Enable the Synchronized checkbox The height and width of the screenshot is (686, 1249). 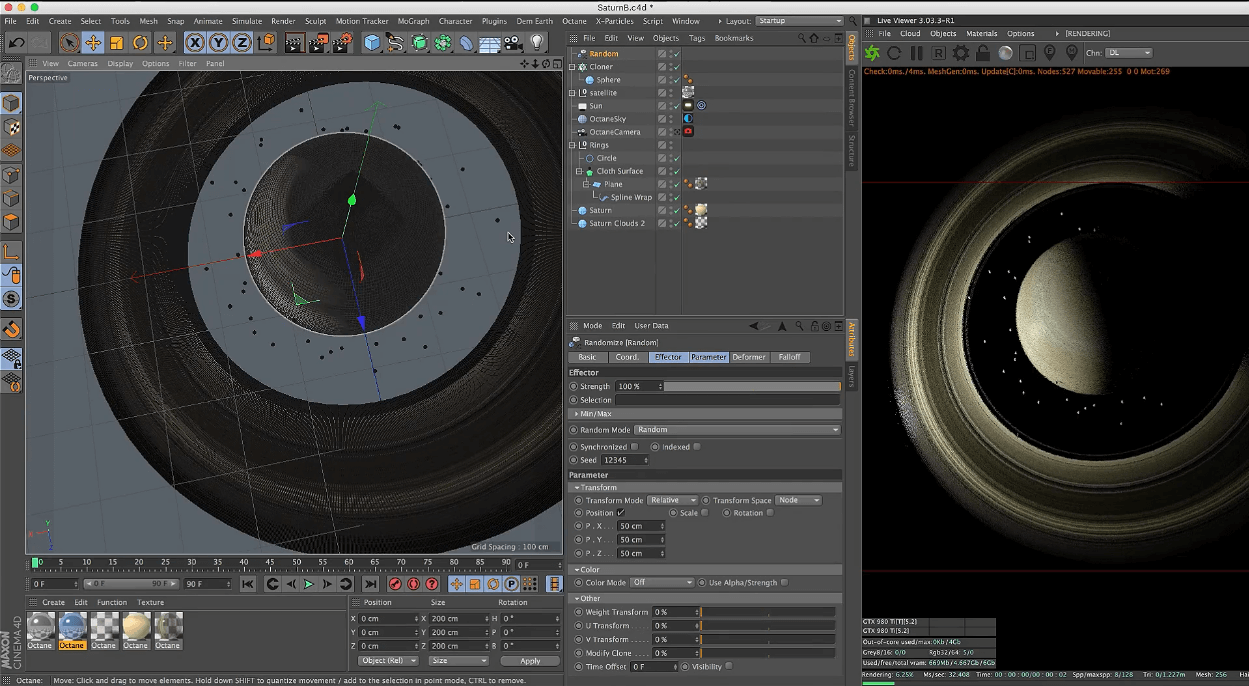coord(634,447)
